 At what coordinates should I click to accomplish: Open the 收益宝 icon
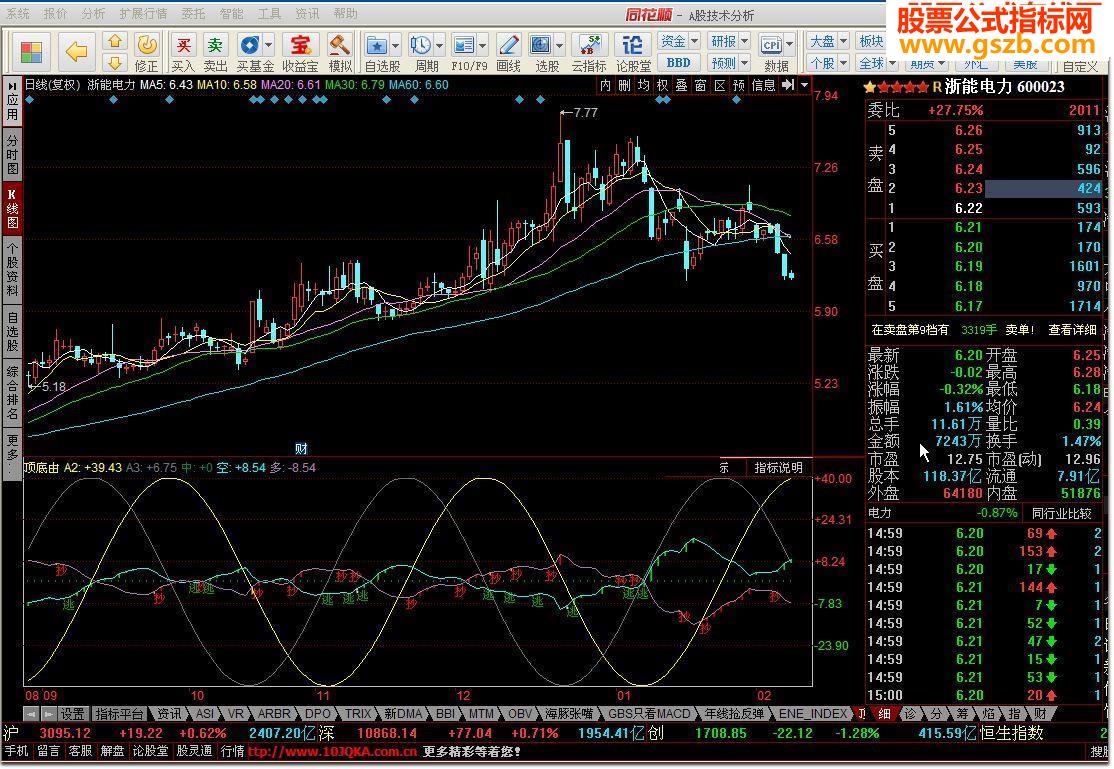[x=301, y=52]
